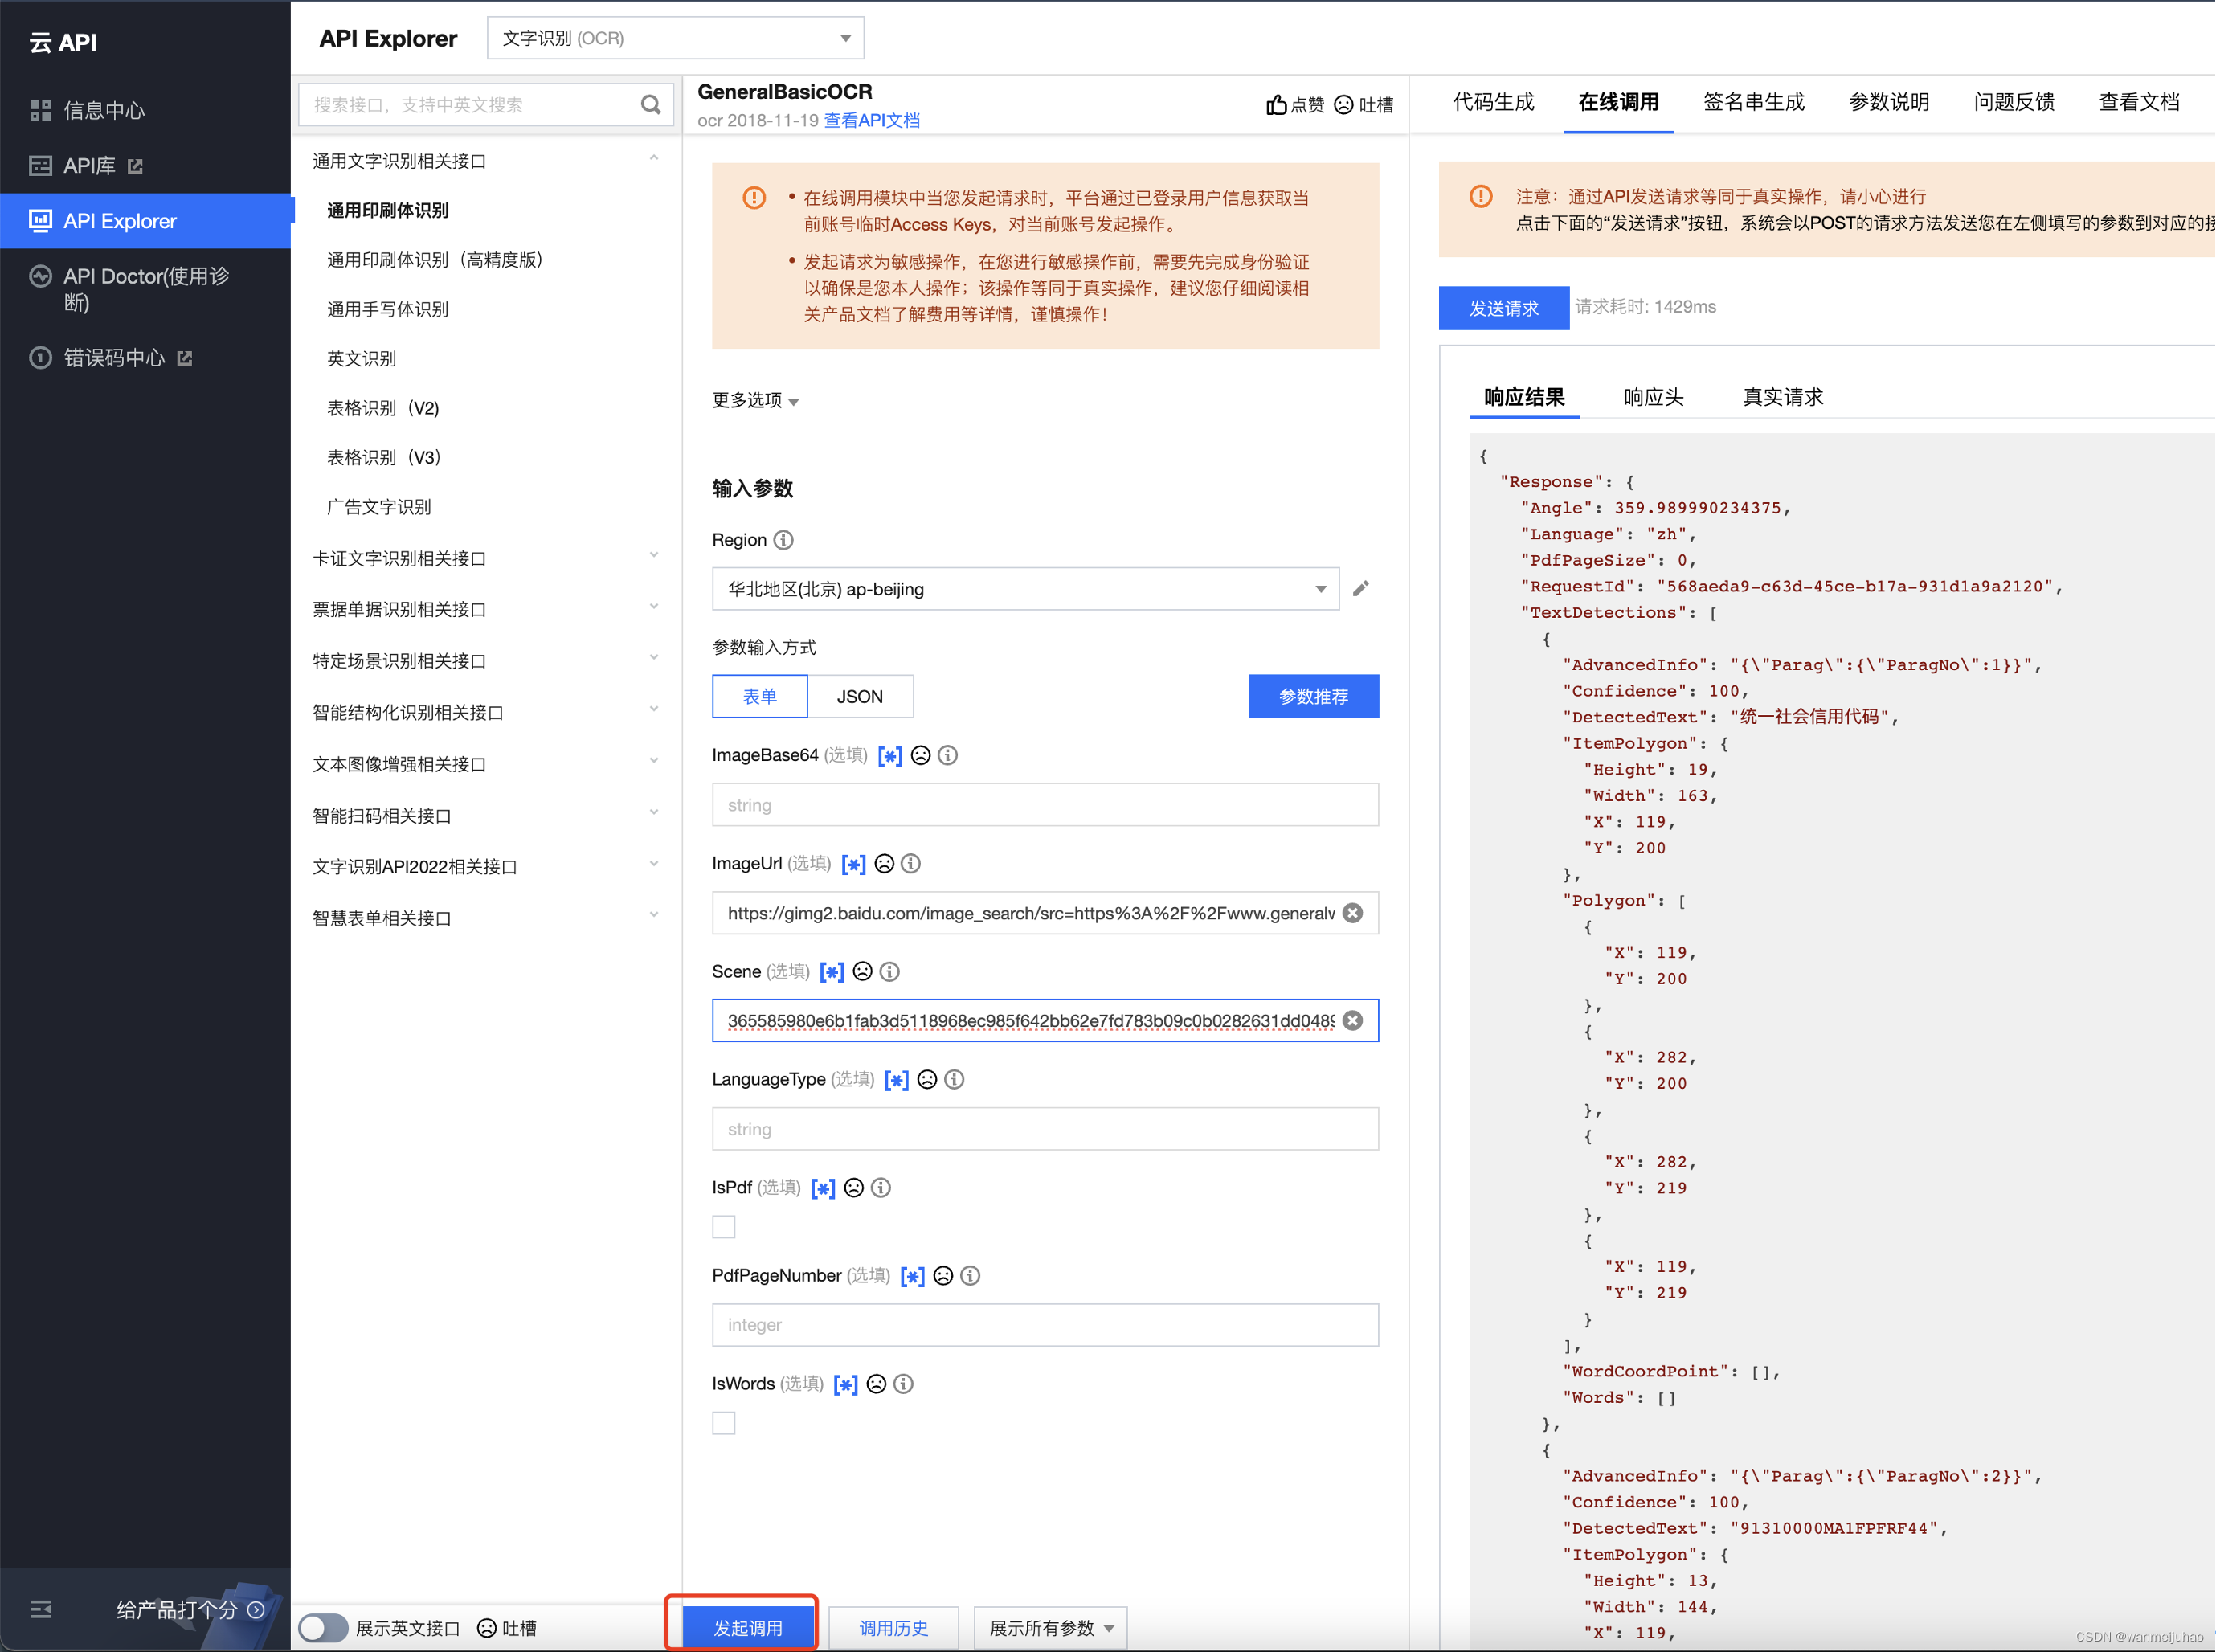Open API Doctor(使用诊断) in sidebar
The width and height of the screenshot is (2216, 1652).
[145, 289]
